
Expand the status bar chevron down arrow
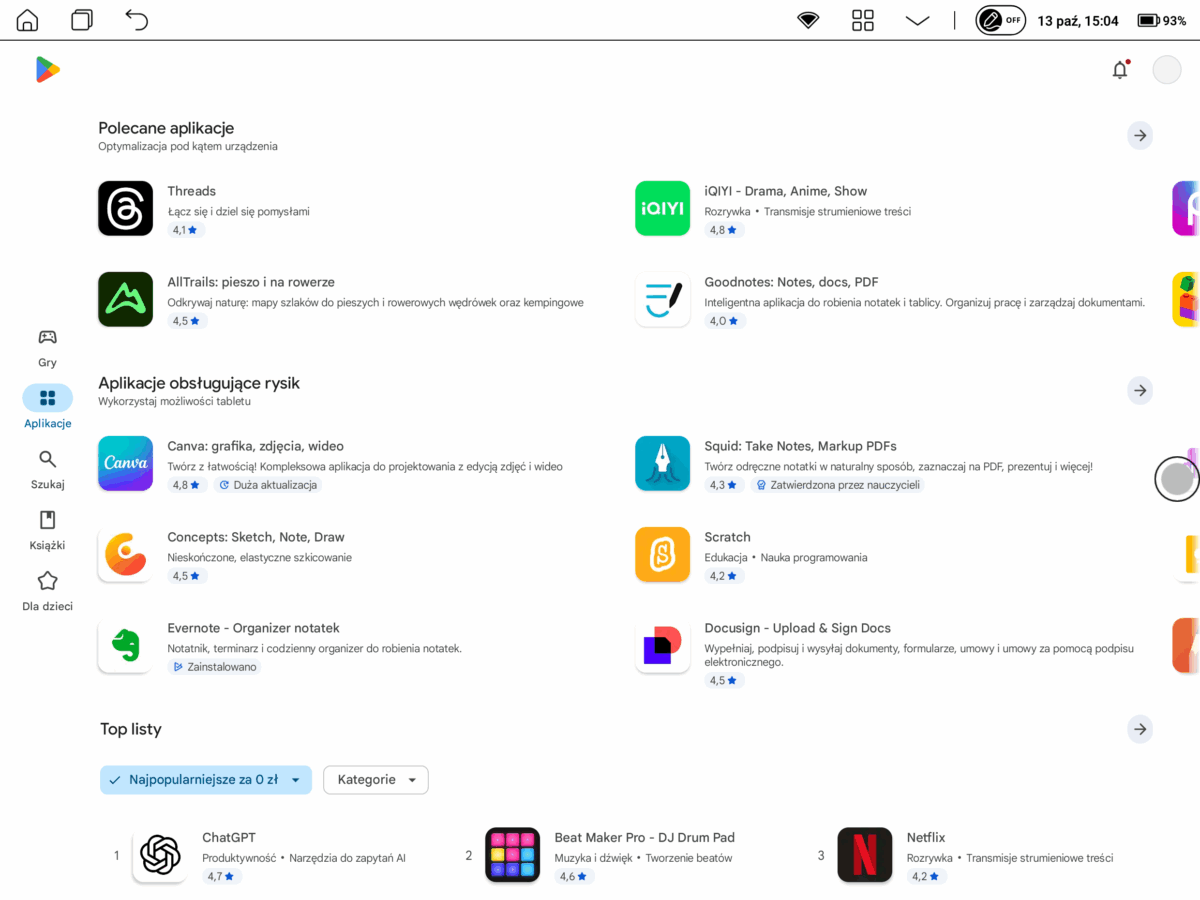917,20
